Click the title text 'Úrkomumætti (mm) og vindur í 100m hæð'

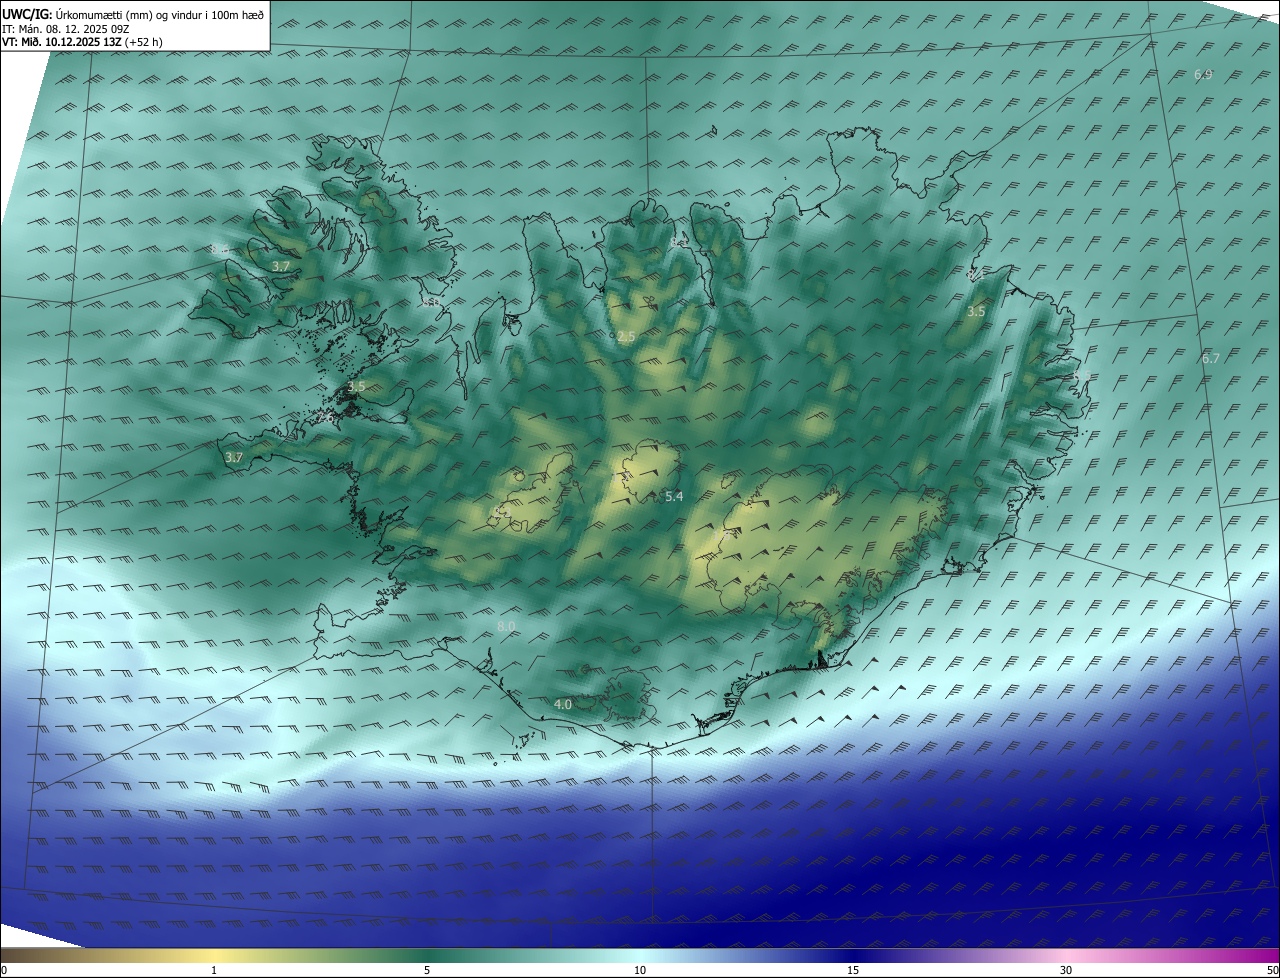[x=160, y=14]
